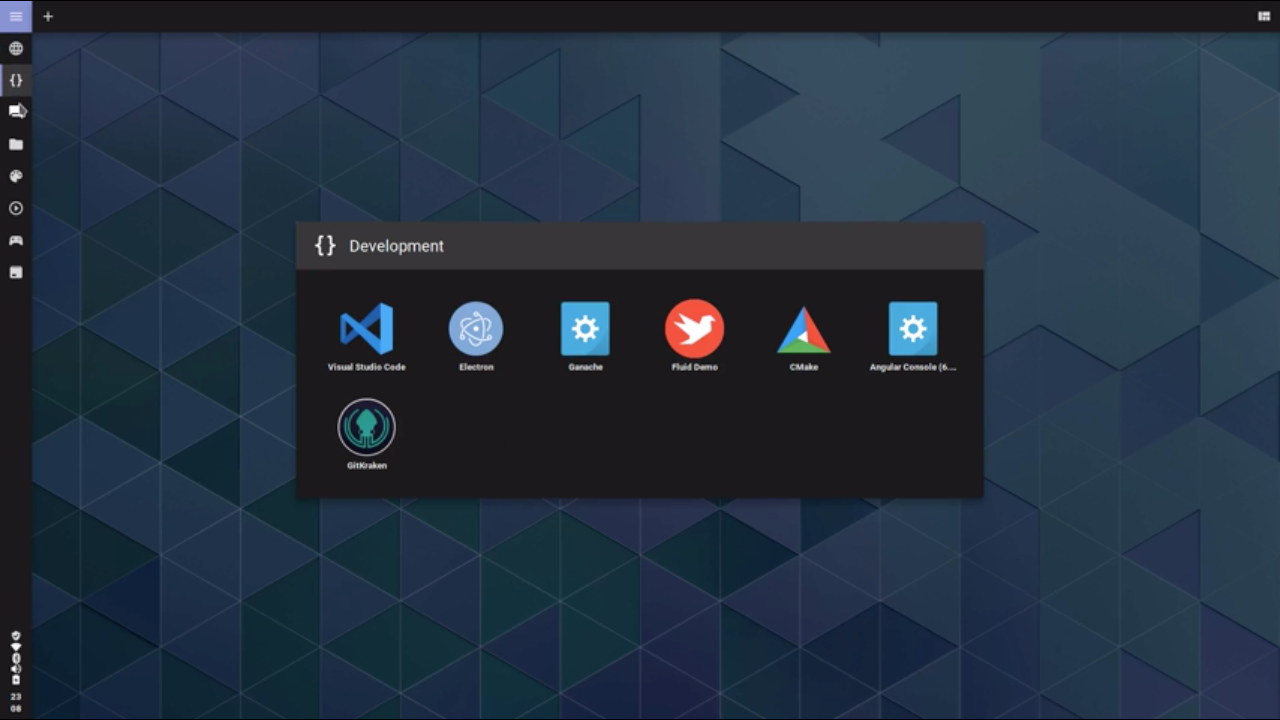
Task: Open Fluid Demo application
Action: (x=694, y=330)
